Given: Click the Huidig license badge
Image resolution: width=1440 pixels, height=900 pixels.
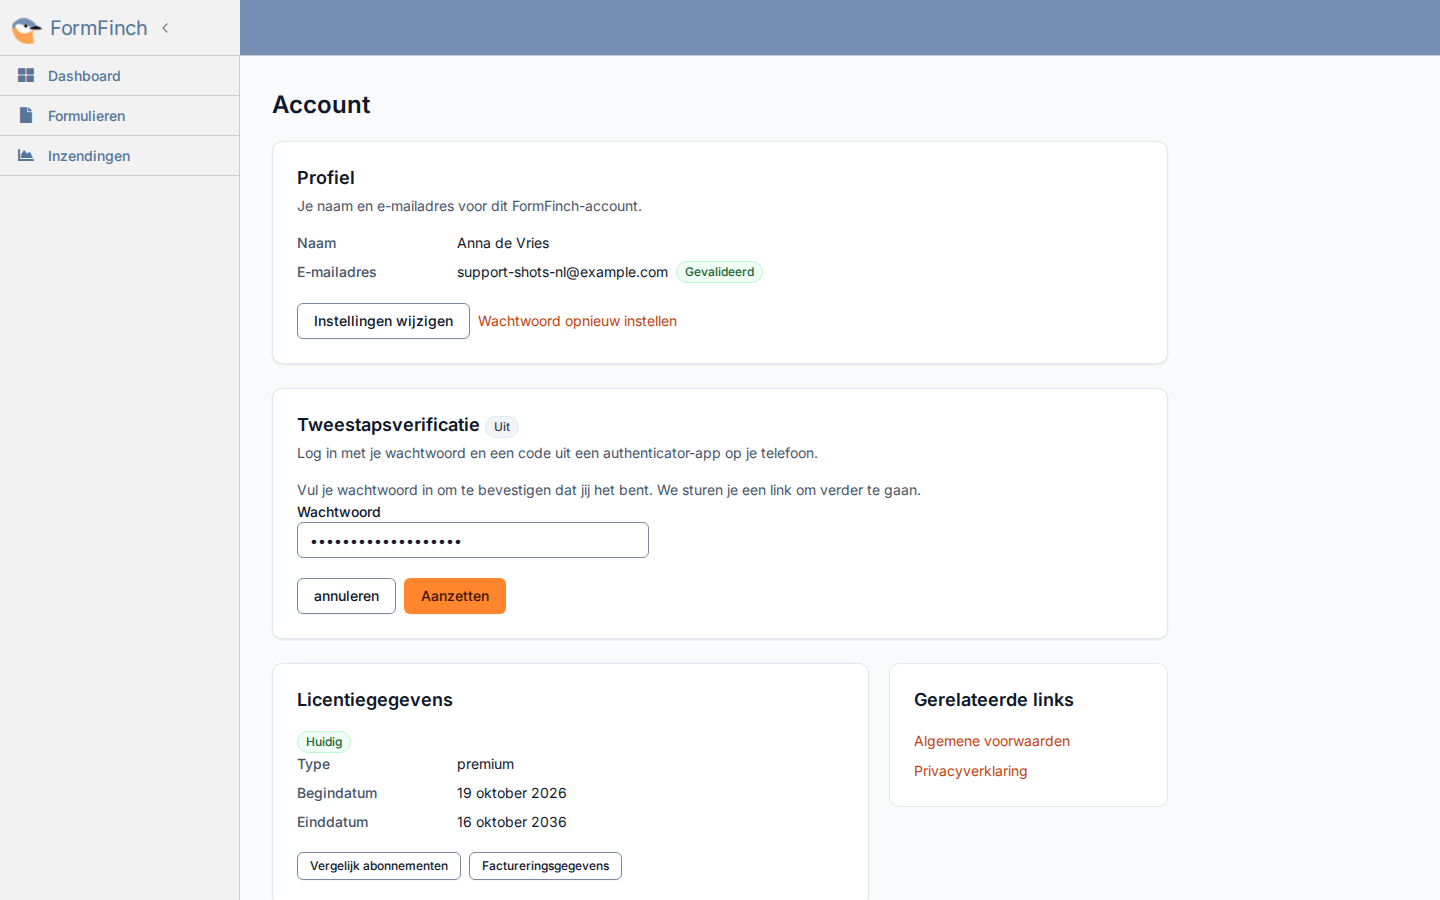Looking at the screenshot, I should [x=324, y=742].
